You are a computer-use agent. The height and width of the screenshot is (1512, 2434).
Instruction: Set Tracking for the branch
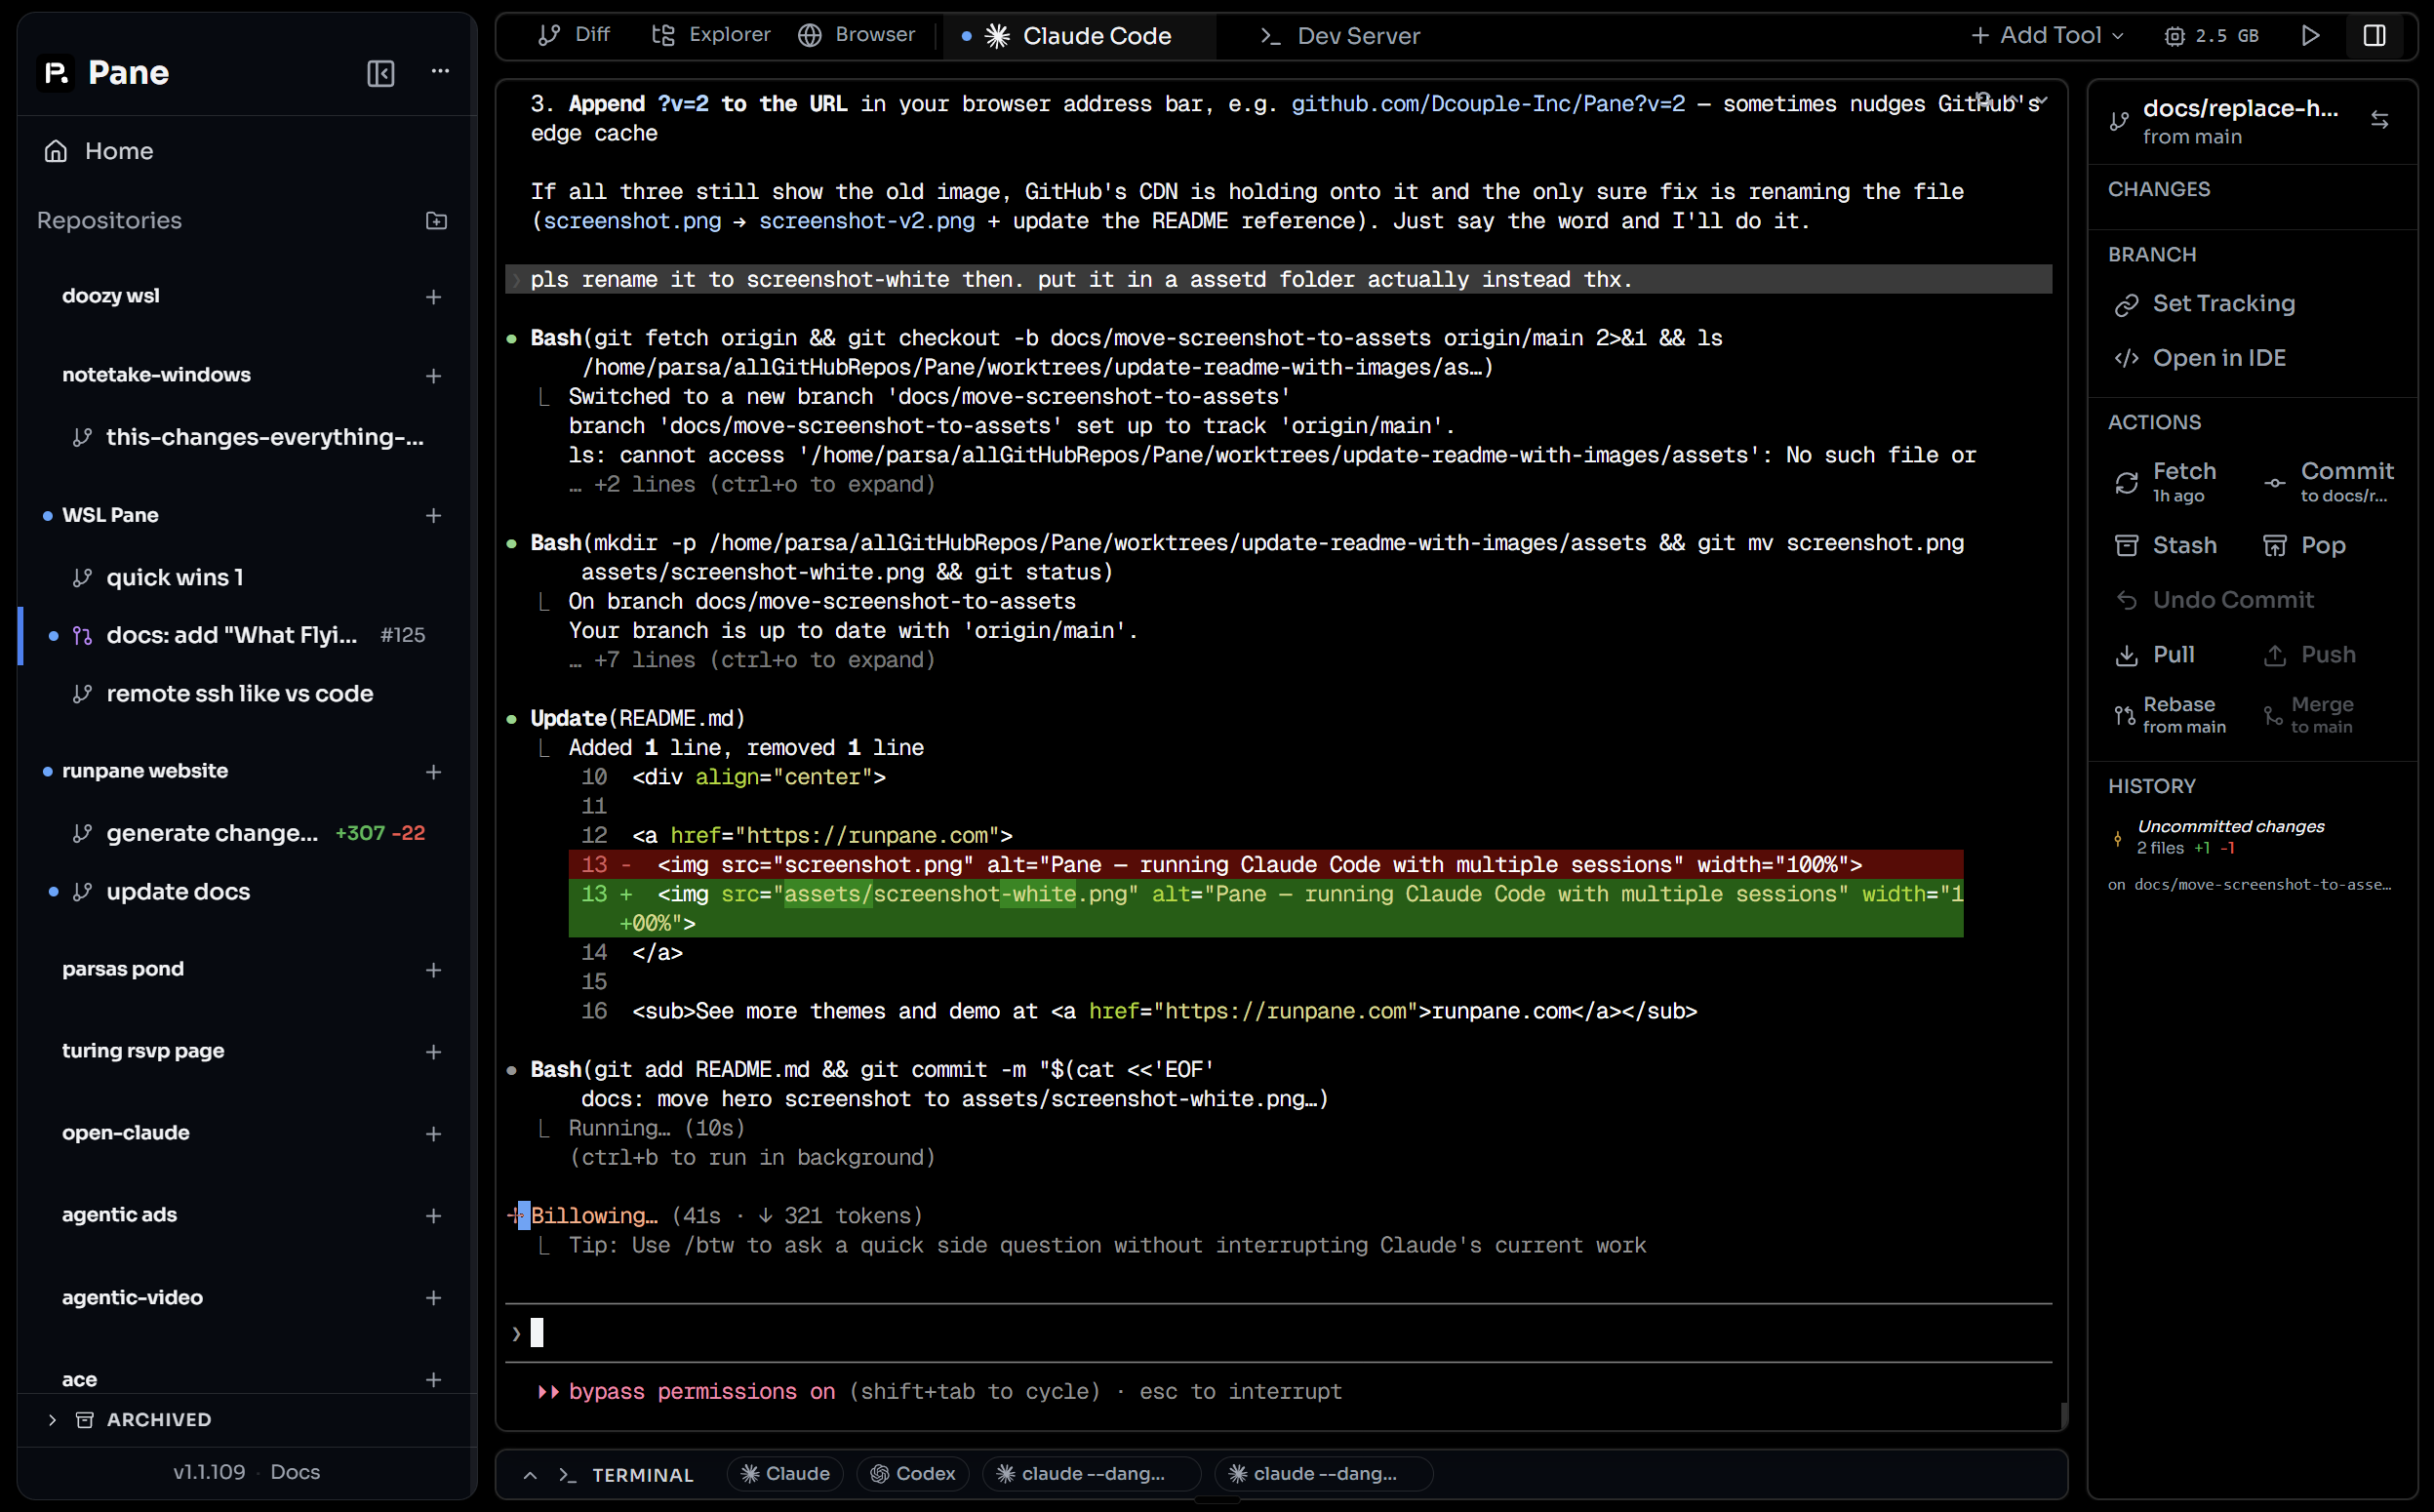[x=2205, y=304]
